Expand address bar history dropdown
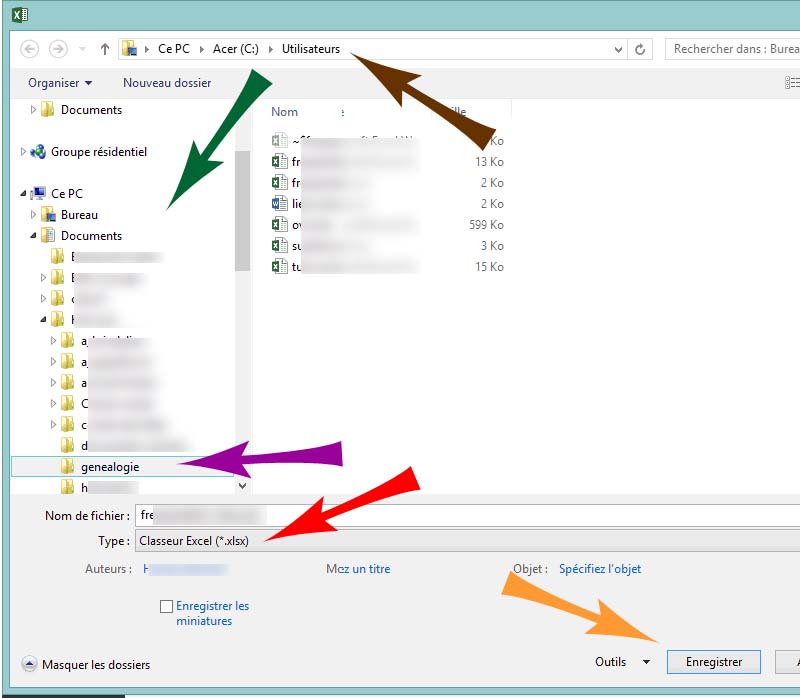 point(618,49)
